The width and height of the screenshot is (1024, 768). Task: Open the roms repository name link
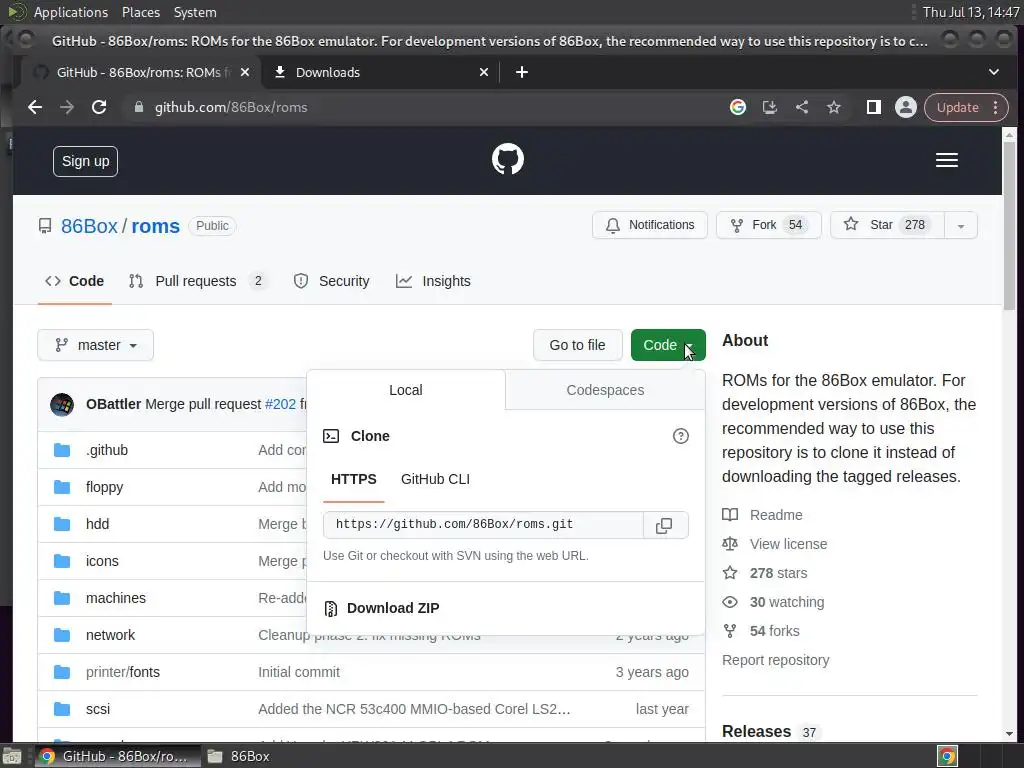tap(155, 226)
